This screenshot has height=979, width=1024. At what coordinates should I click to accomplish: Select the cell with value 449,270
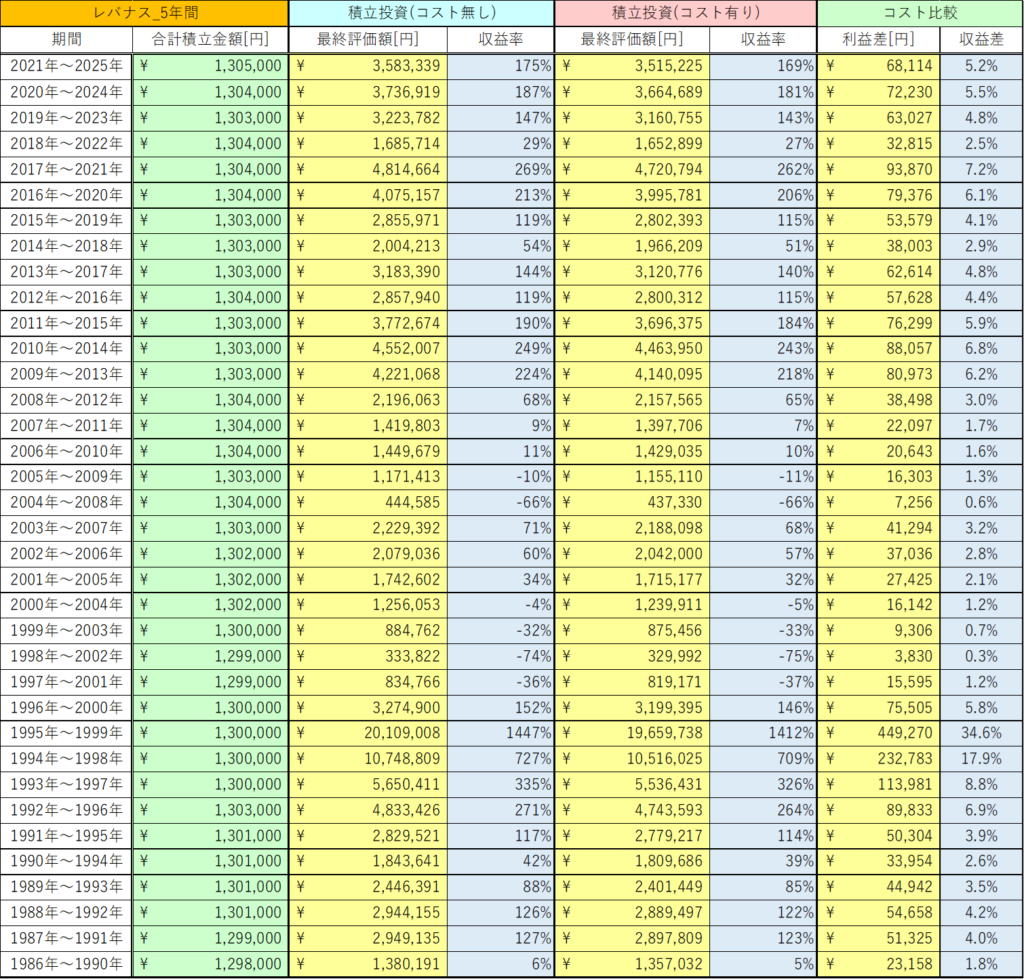879,732
